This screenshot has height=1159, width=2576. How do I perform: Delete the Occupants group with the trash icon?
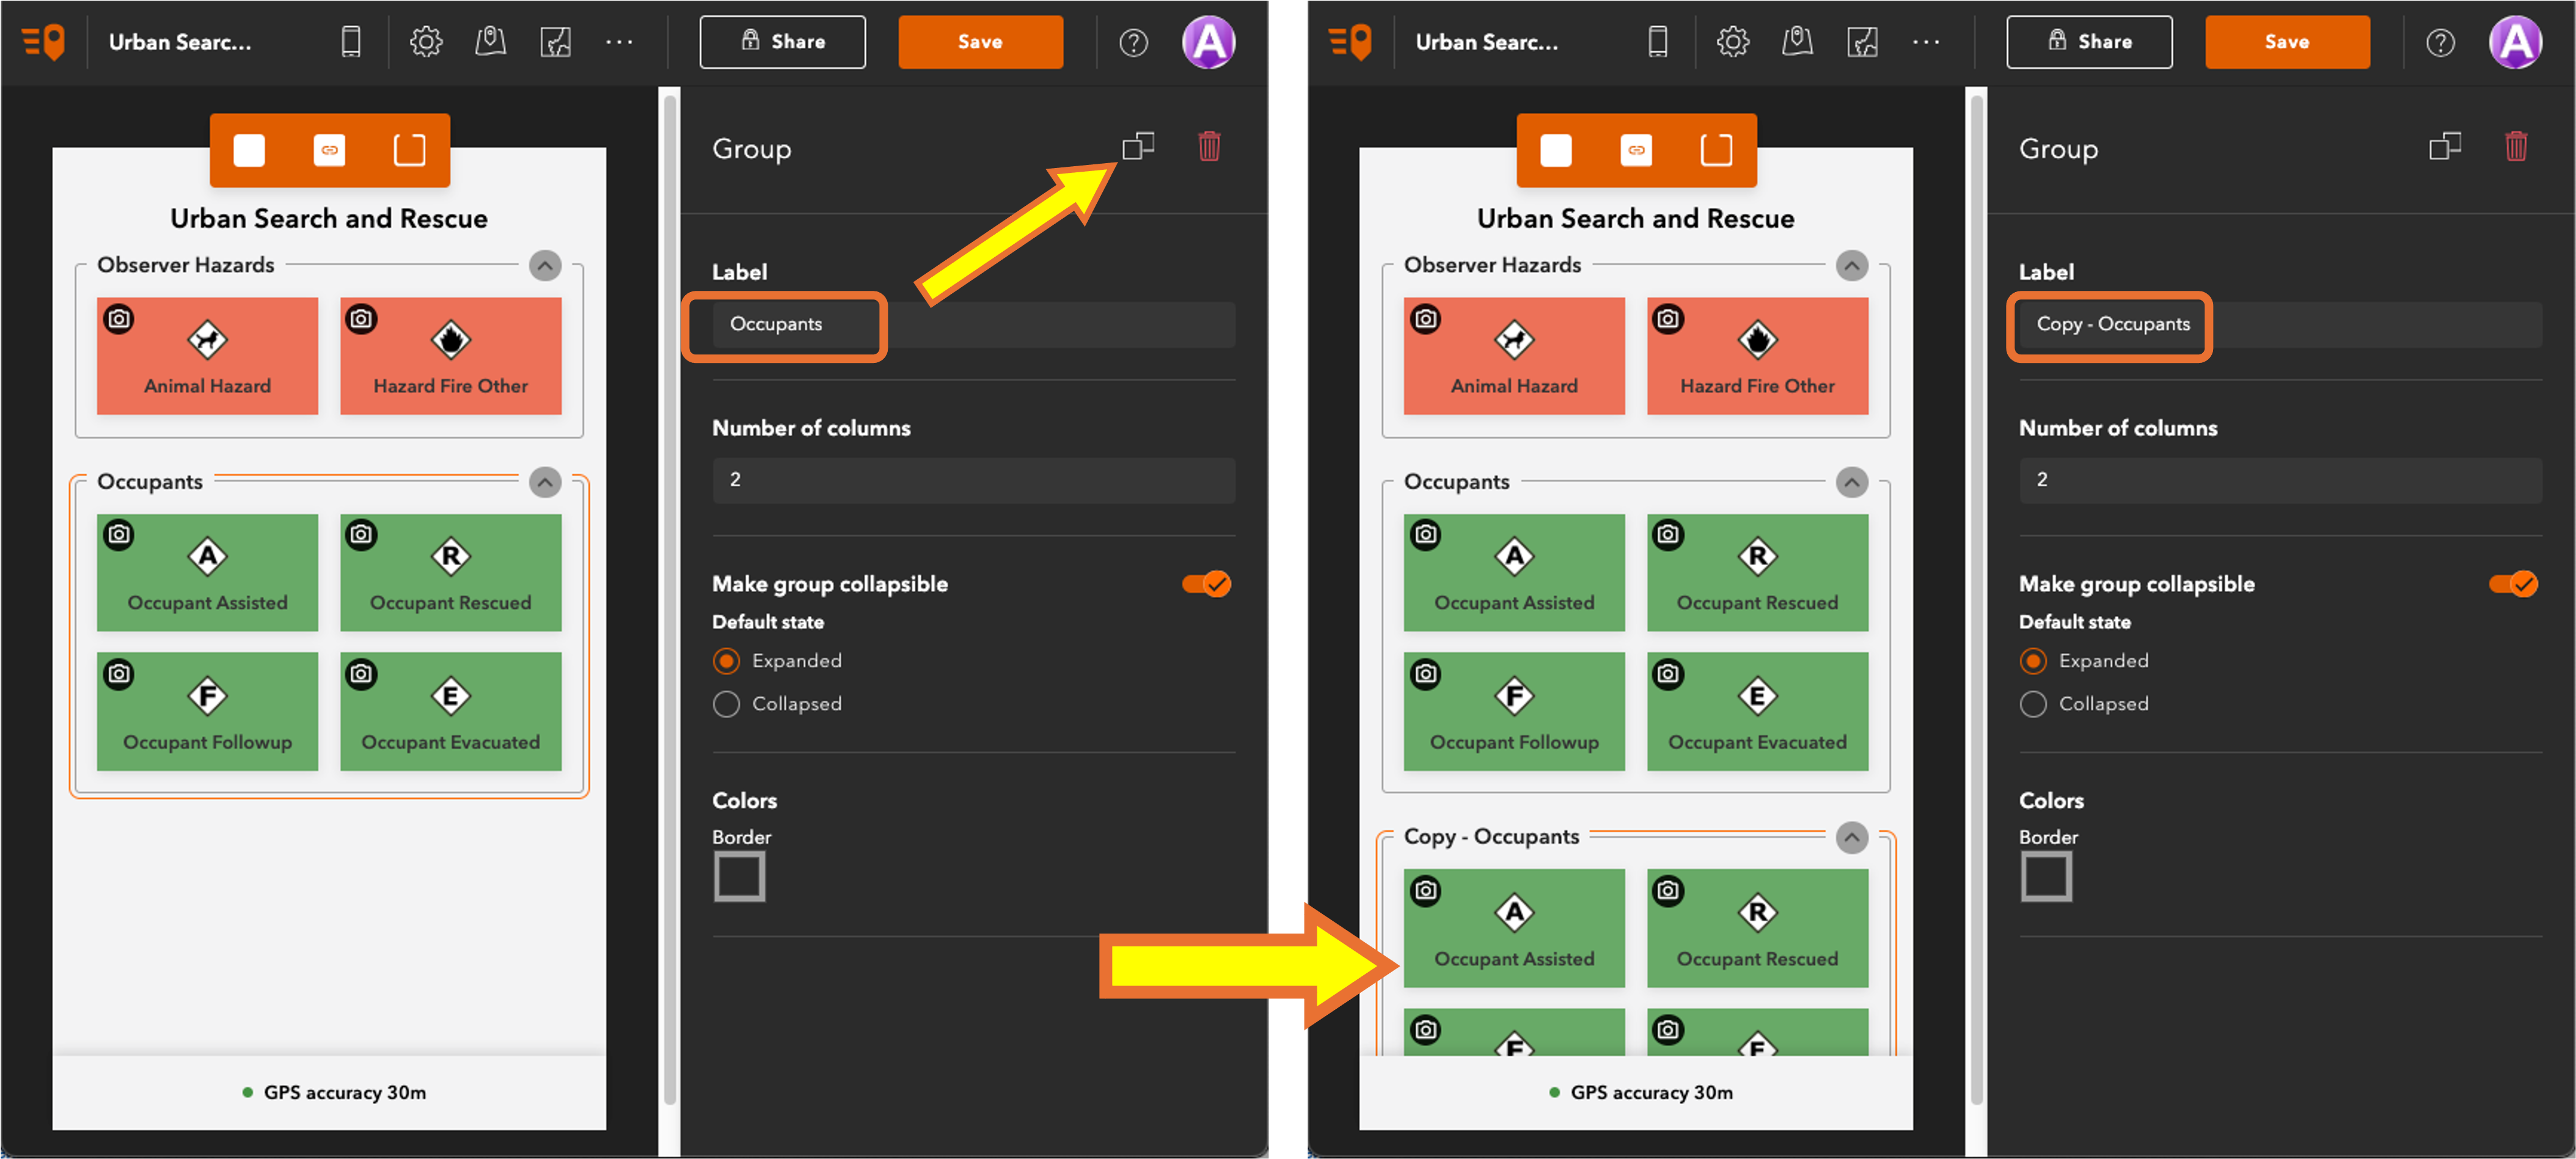coord(1209,147)
